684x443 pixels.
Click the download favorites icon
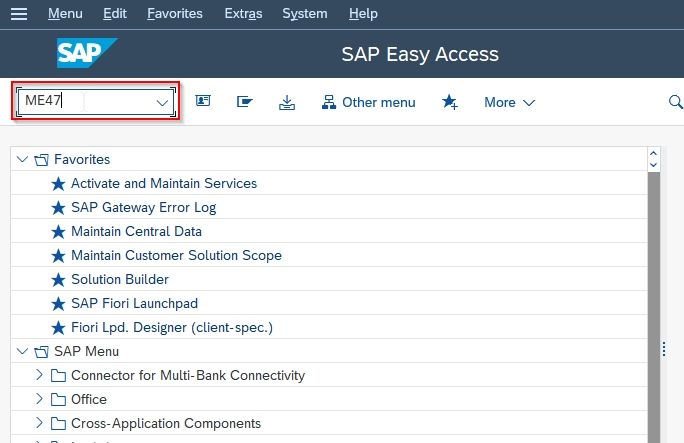click(287, 102)
